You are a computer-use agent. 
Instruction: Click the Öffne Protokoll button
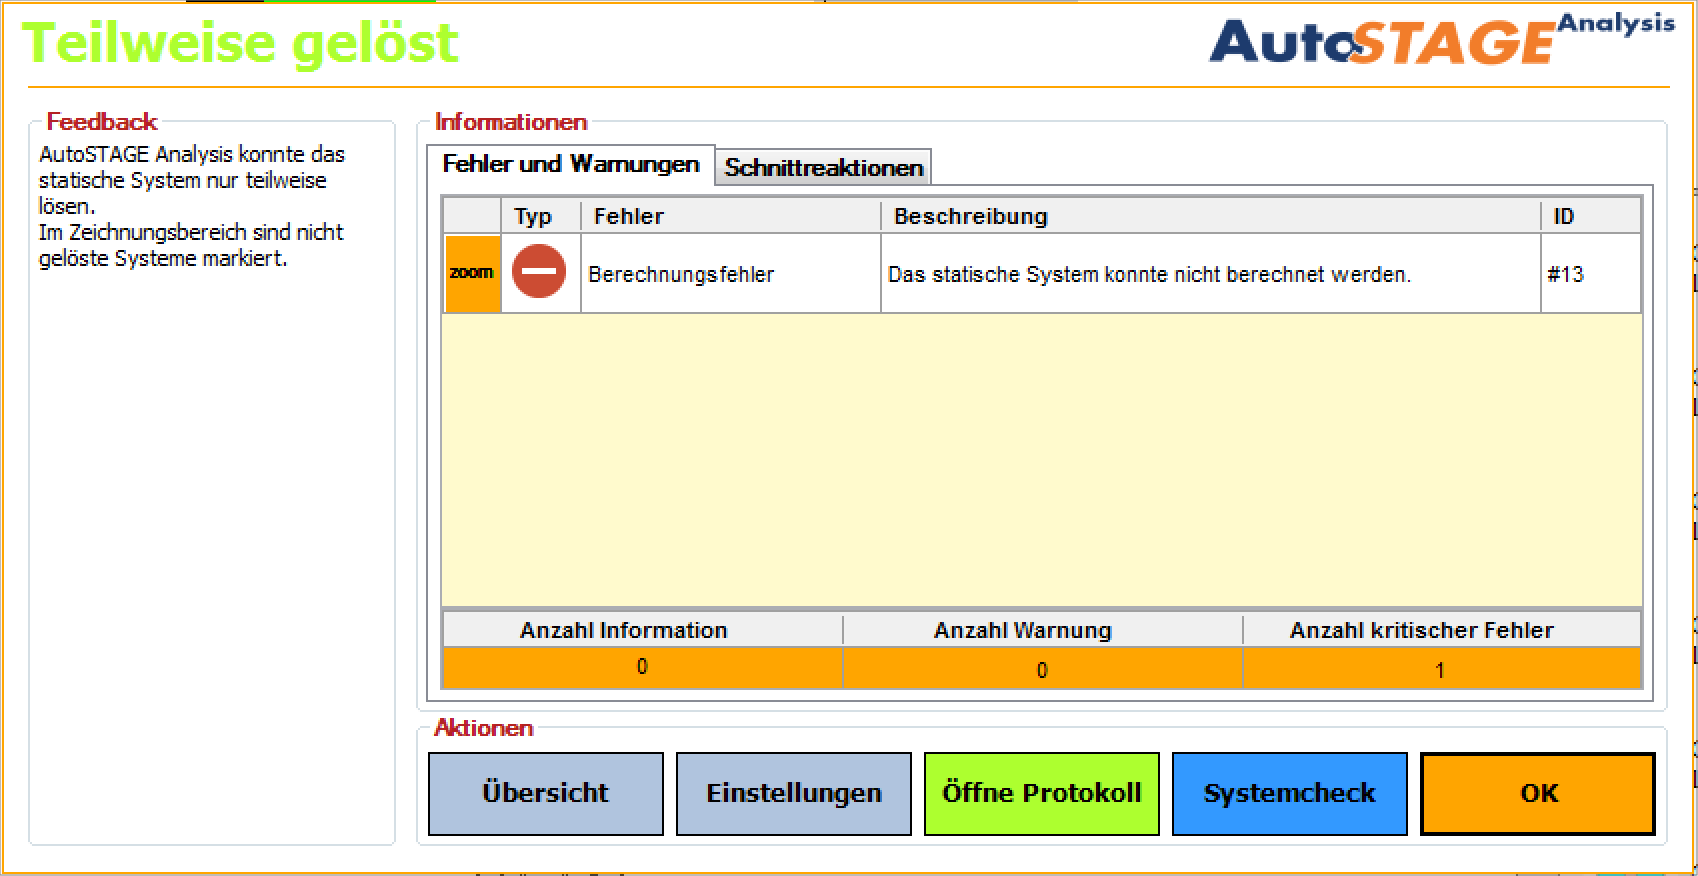(1042, 794)
